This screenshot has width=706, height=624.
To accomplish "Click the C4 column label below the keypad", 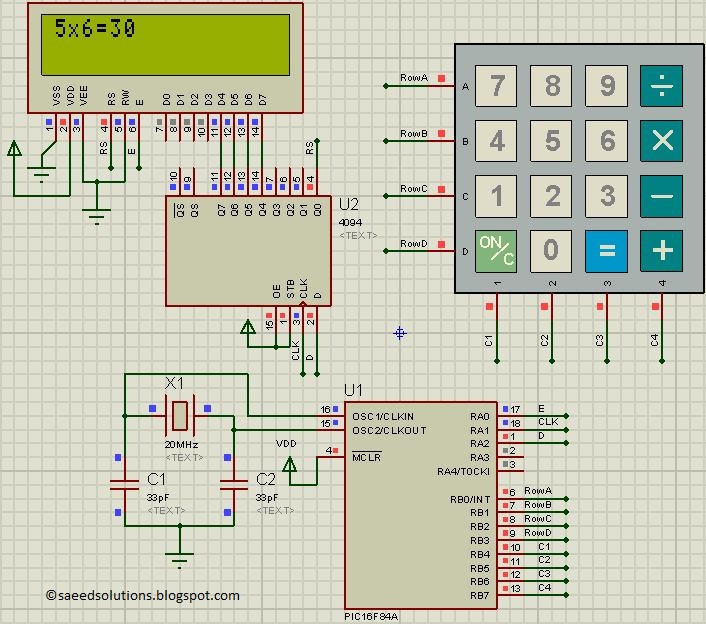I will coord(654,340).
